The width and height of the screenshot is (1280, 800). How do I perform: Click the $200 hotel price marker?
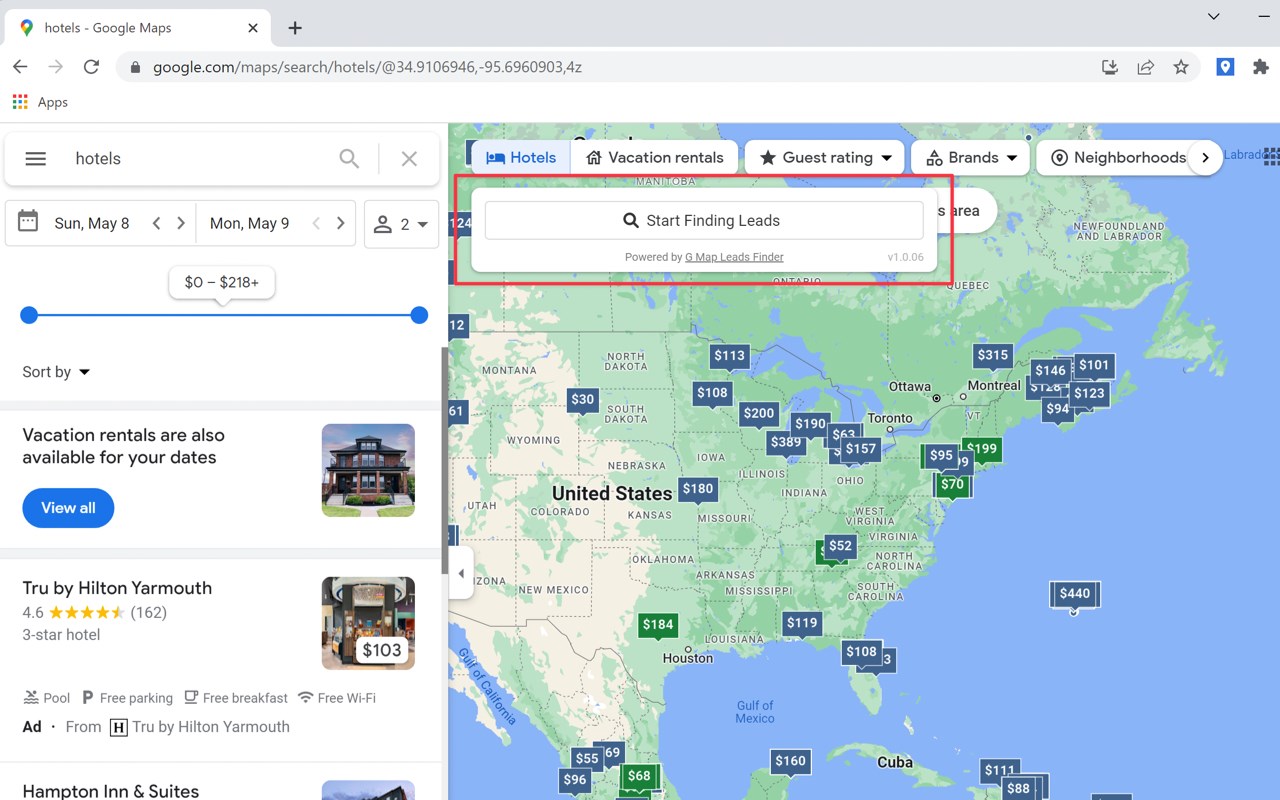click(759, 413)
